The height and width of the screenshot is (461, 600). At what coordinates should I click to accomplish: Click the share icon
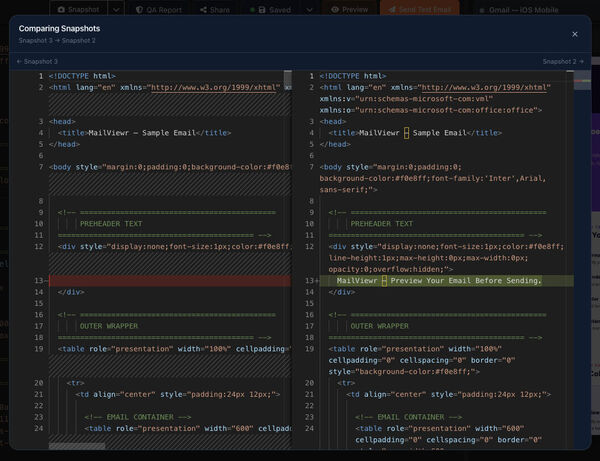[x=203, y=10]
